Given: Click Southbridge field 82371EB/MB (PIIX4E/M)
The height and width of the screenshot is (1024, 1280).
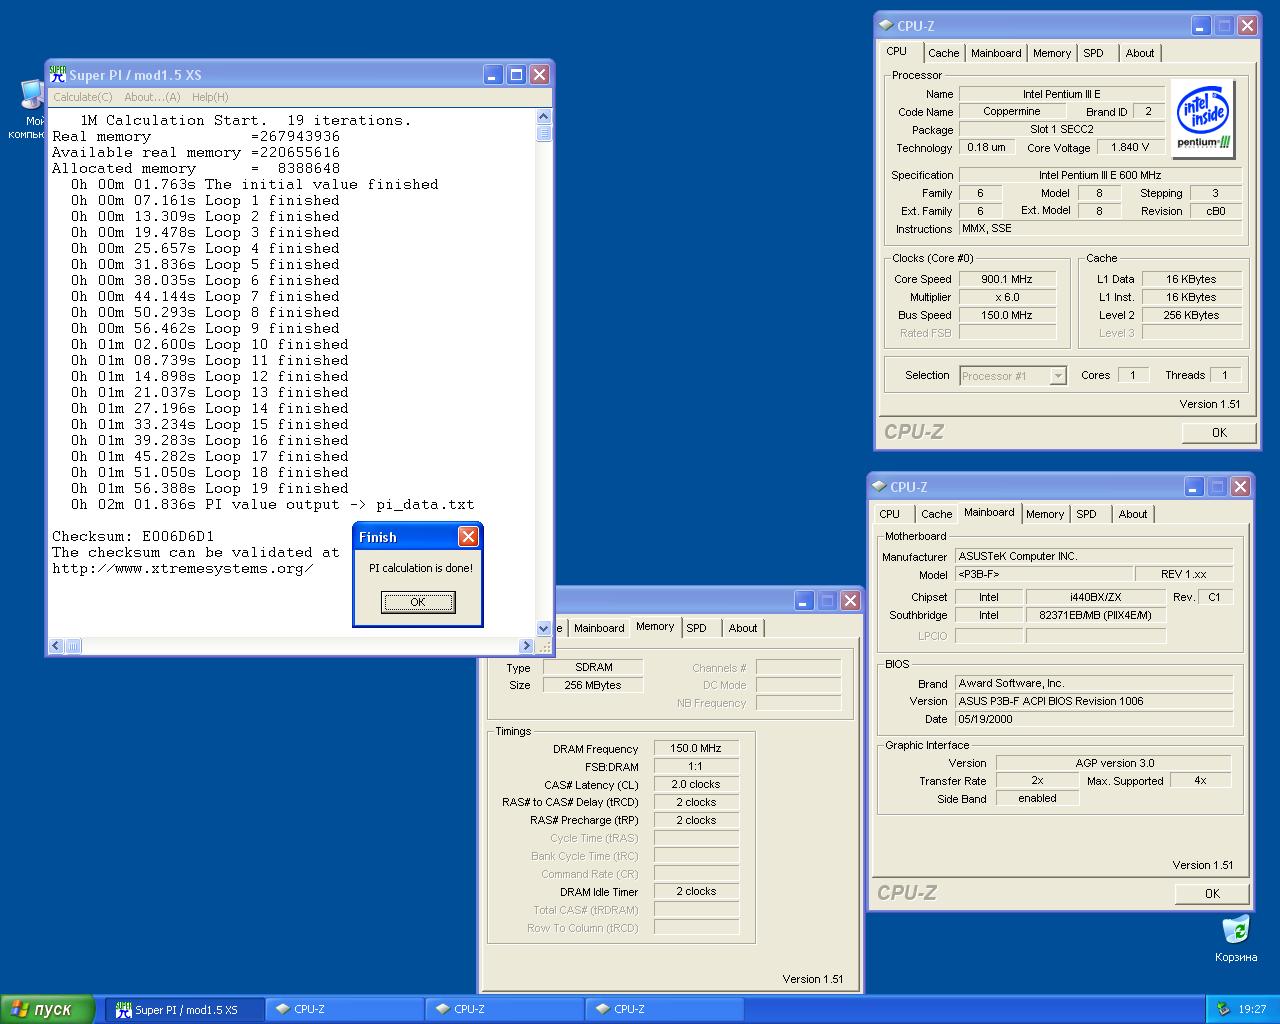Looking at the screenshot, I should pyautogui.click(x=1096, y=615).
